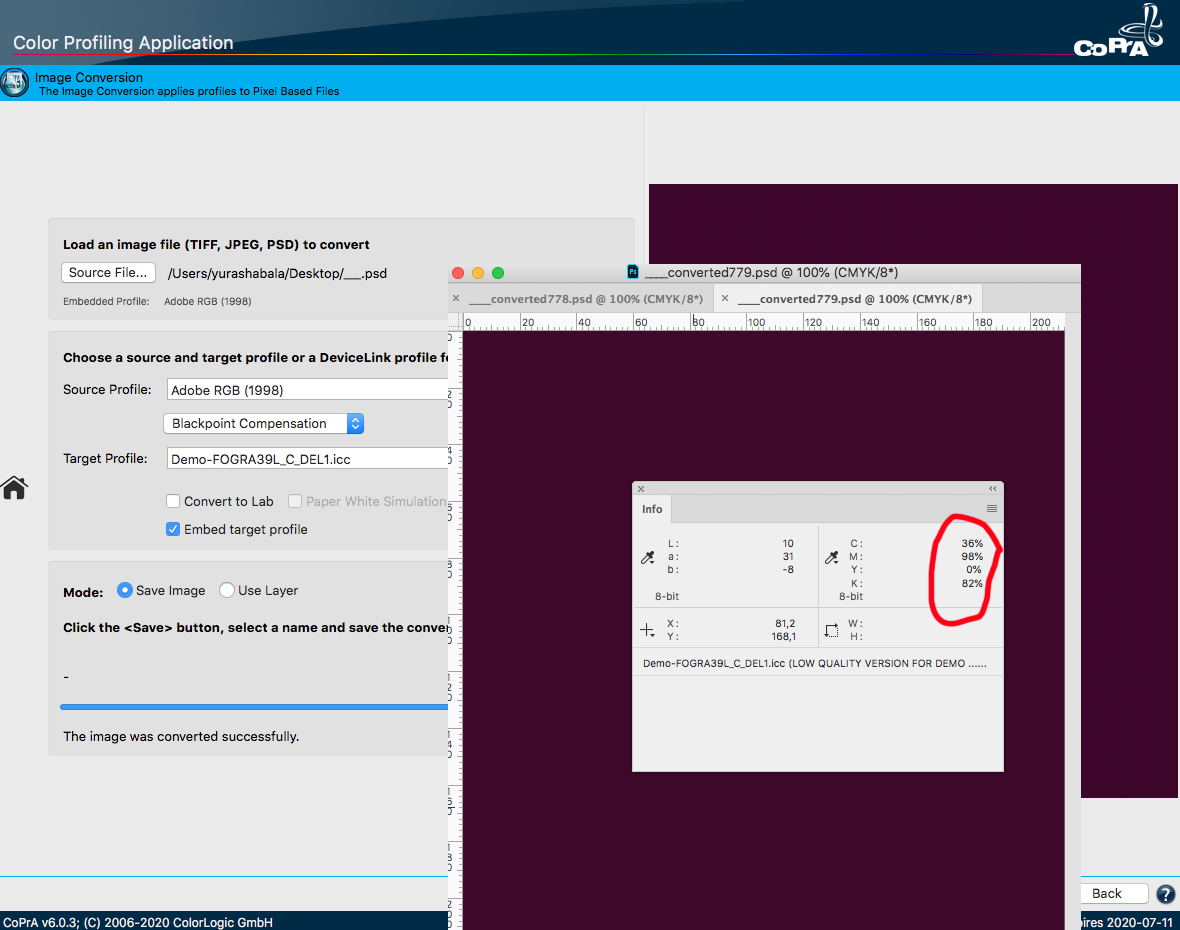The height and width of the screenshot is (930, 1180).
Task: Click the Lab eyedropper readout icon
Action: coord(647,558)
